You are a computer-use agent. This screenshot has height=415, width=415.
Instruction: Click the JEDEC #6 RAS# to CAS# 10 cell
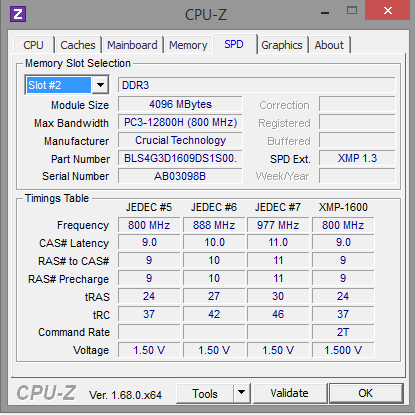(x=214, y=260)
